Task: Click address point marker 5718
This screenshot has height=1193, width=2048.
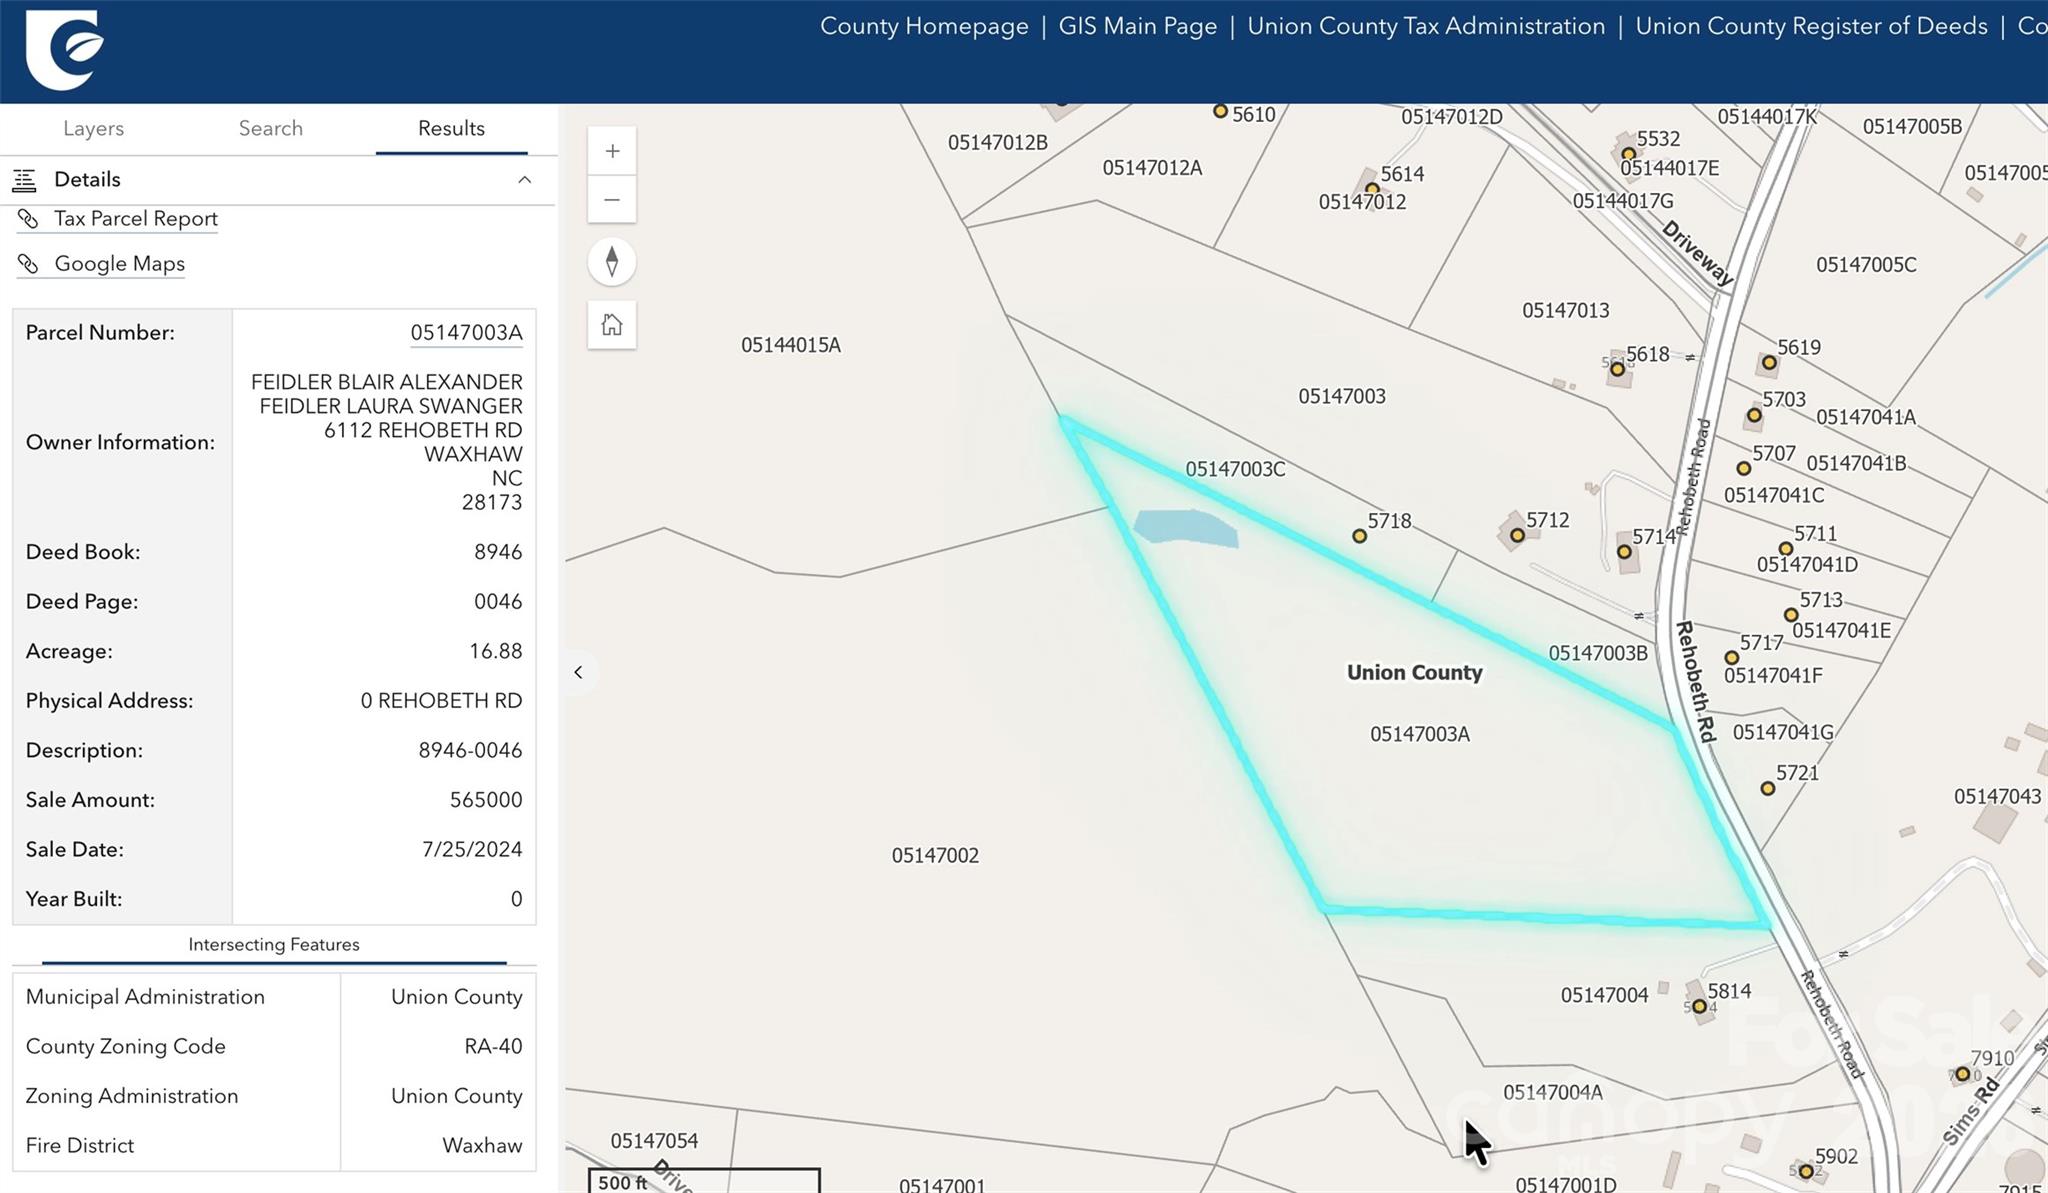Action: pos(1359,536)
